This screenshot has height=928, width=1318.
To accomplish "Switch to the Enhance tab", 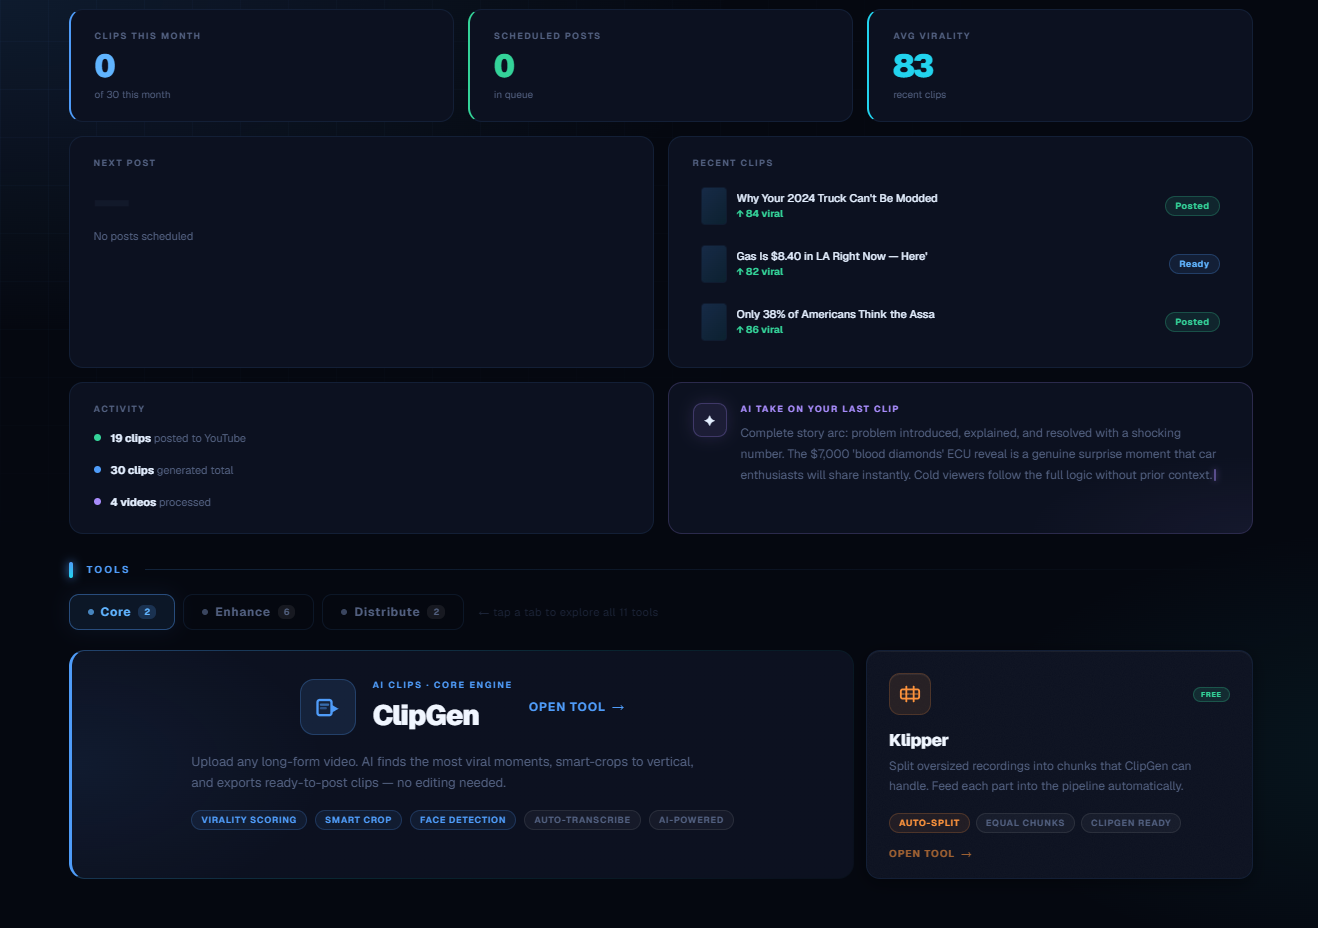I will (248, 612).
